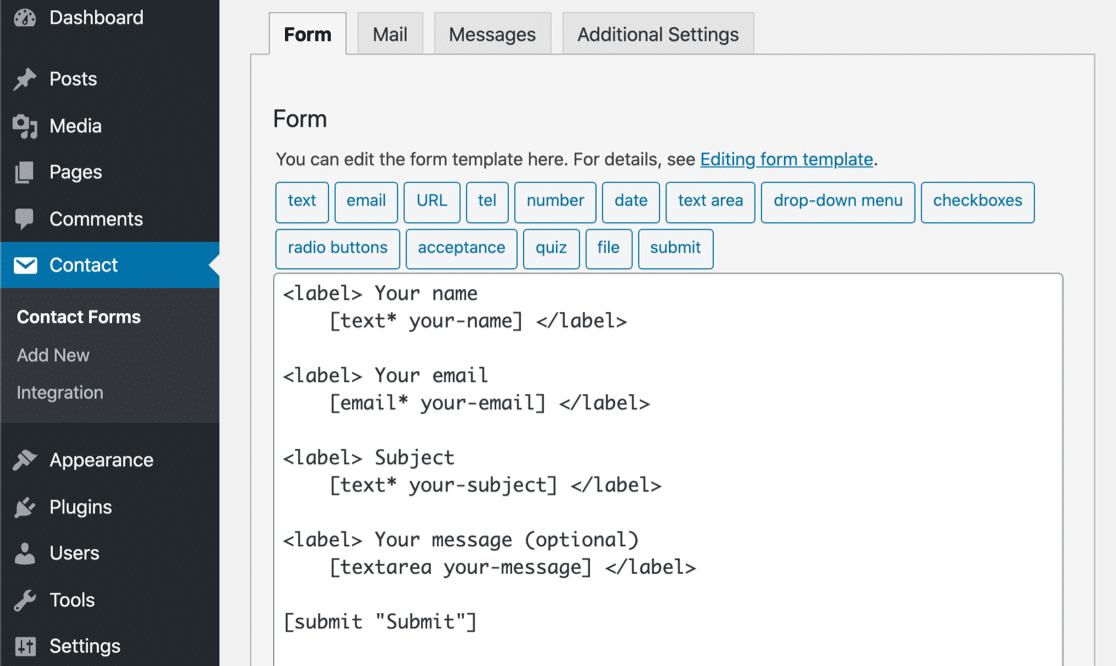This screenshot has width=1116, height=666.
Task: Insert a URL field tag
Action: [432, 202]
